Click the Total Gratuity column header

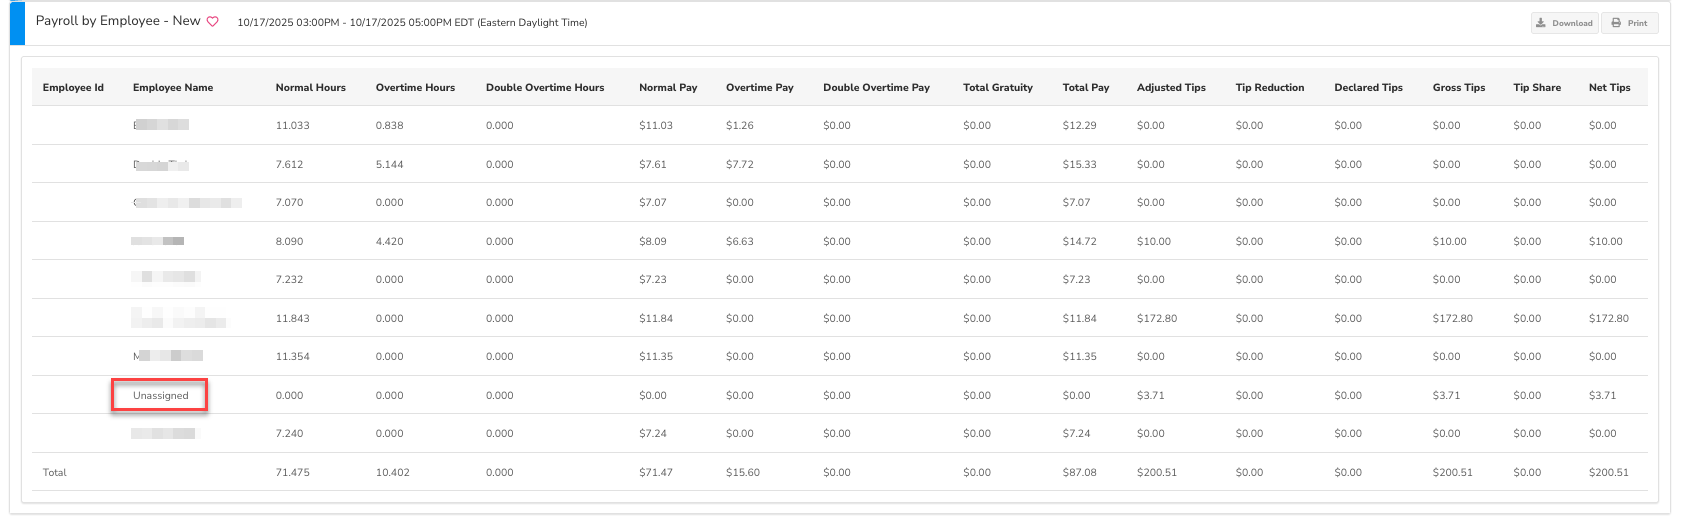(997, 88)
